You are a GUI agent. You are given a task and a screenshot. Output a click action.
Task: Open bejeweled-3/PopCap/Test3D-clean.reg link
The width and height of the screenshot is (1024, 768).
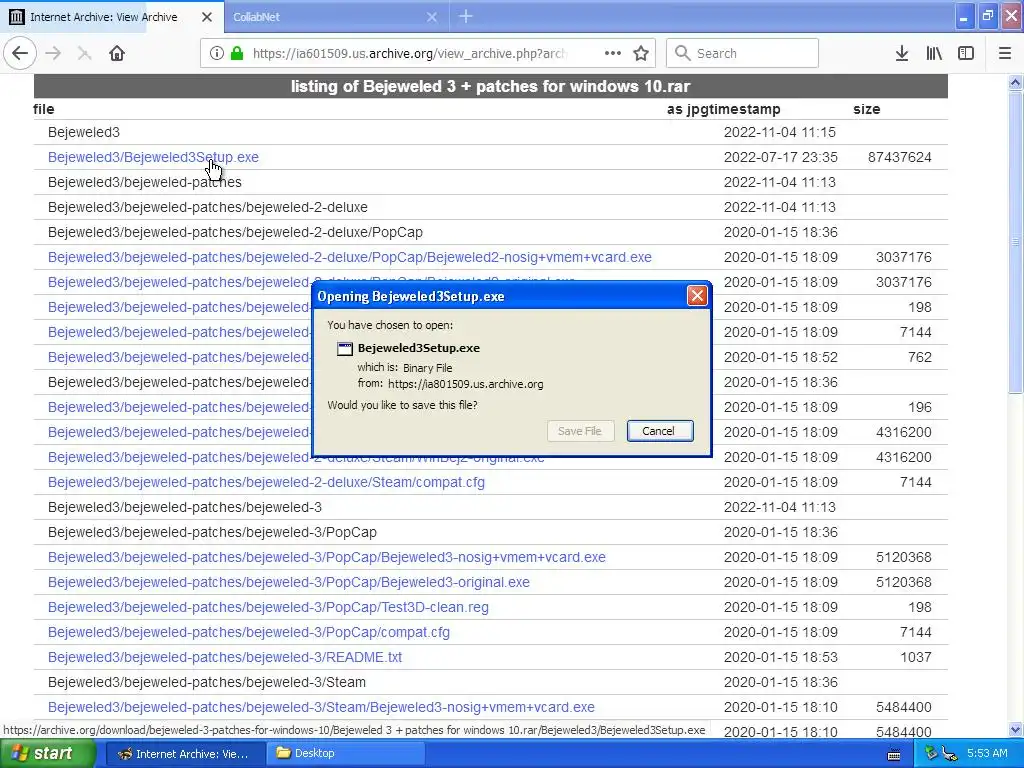pos(268,607)
